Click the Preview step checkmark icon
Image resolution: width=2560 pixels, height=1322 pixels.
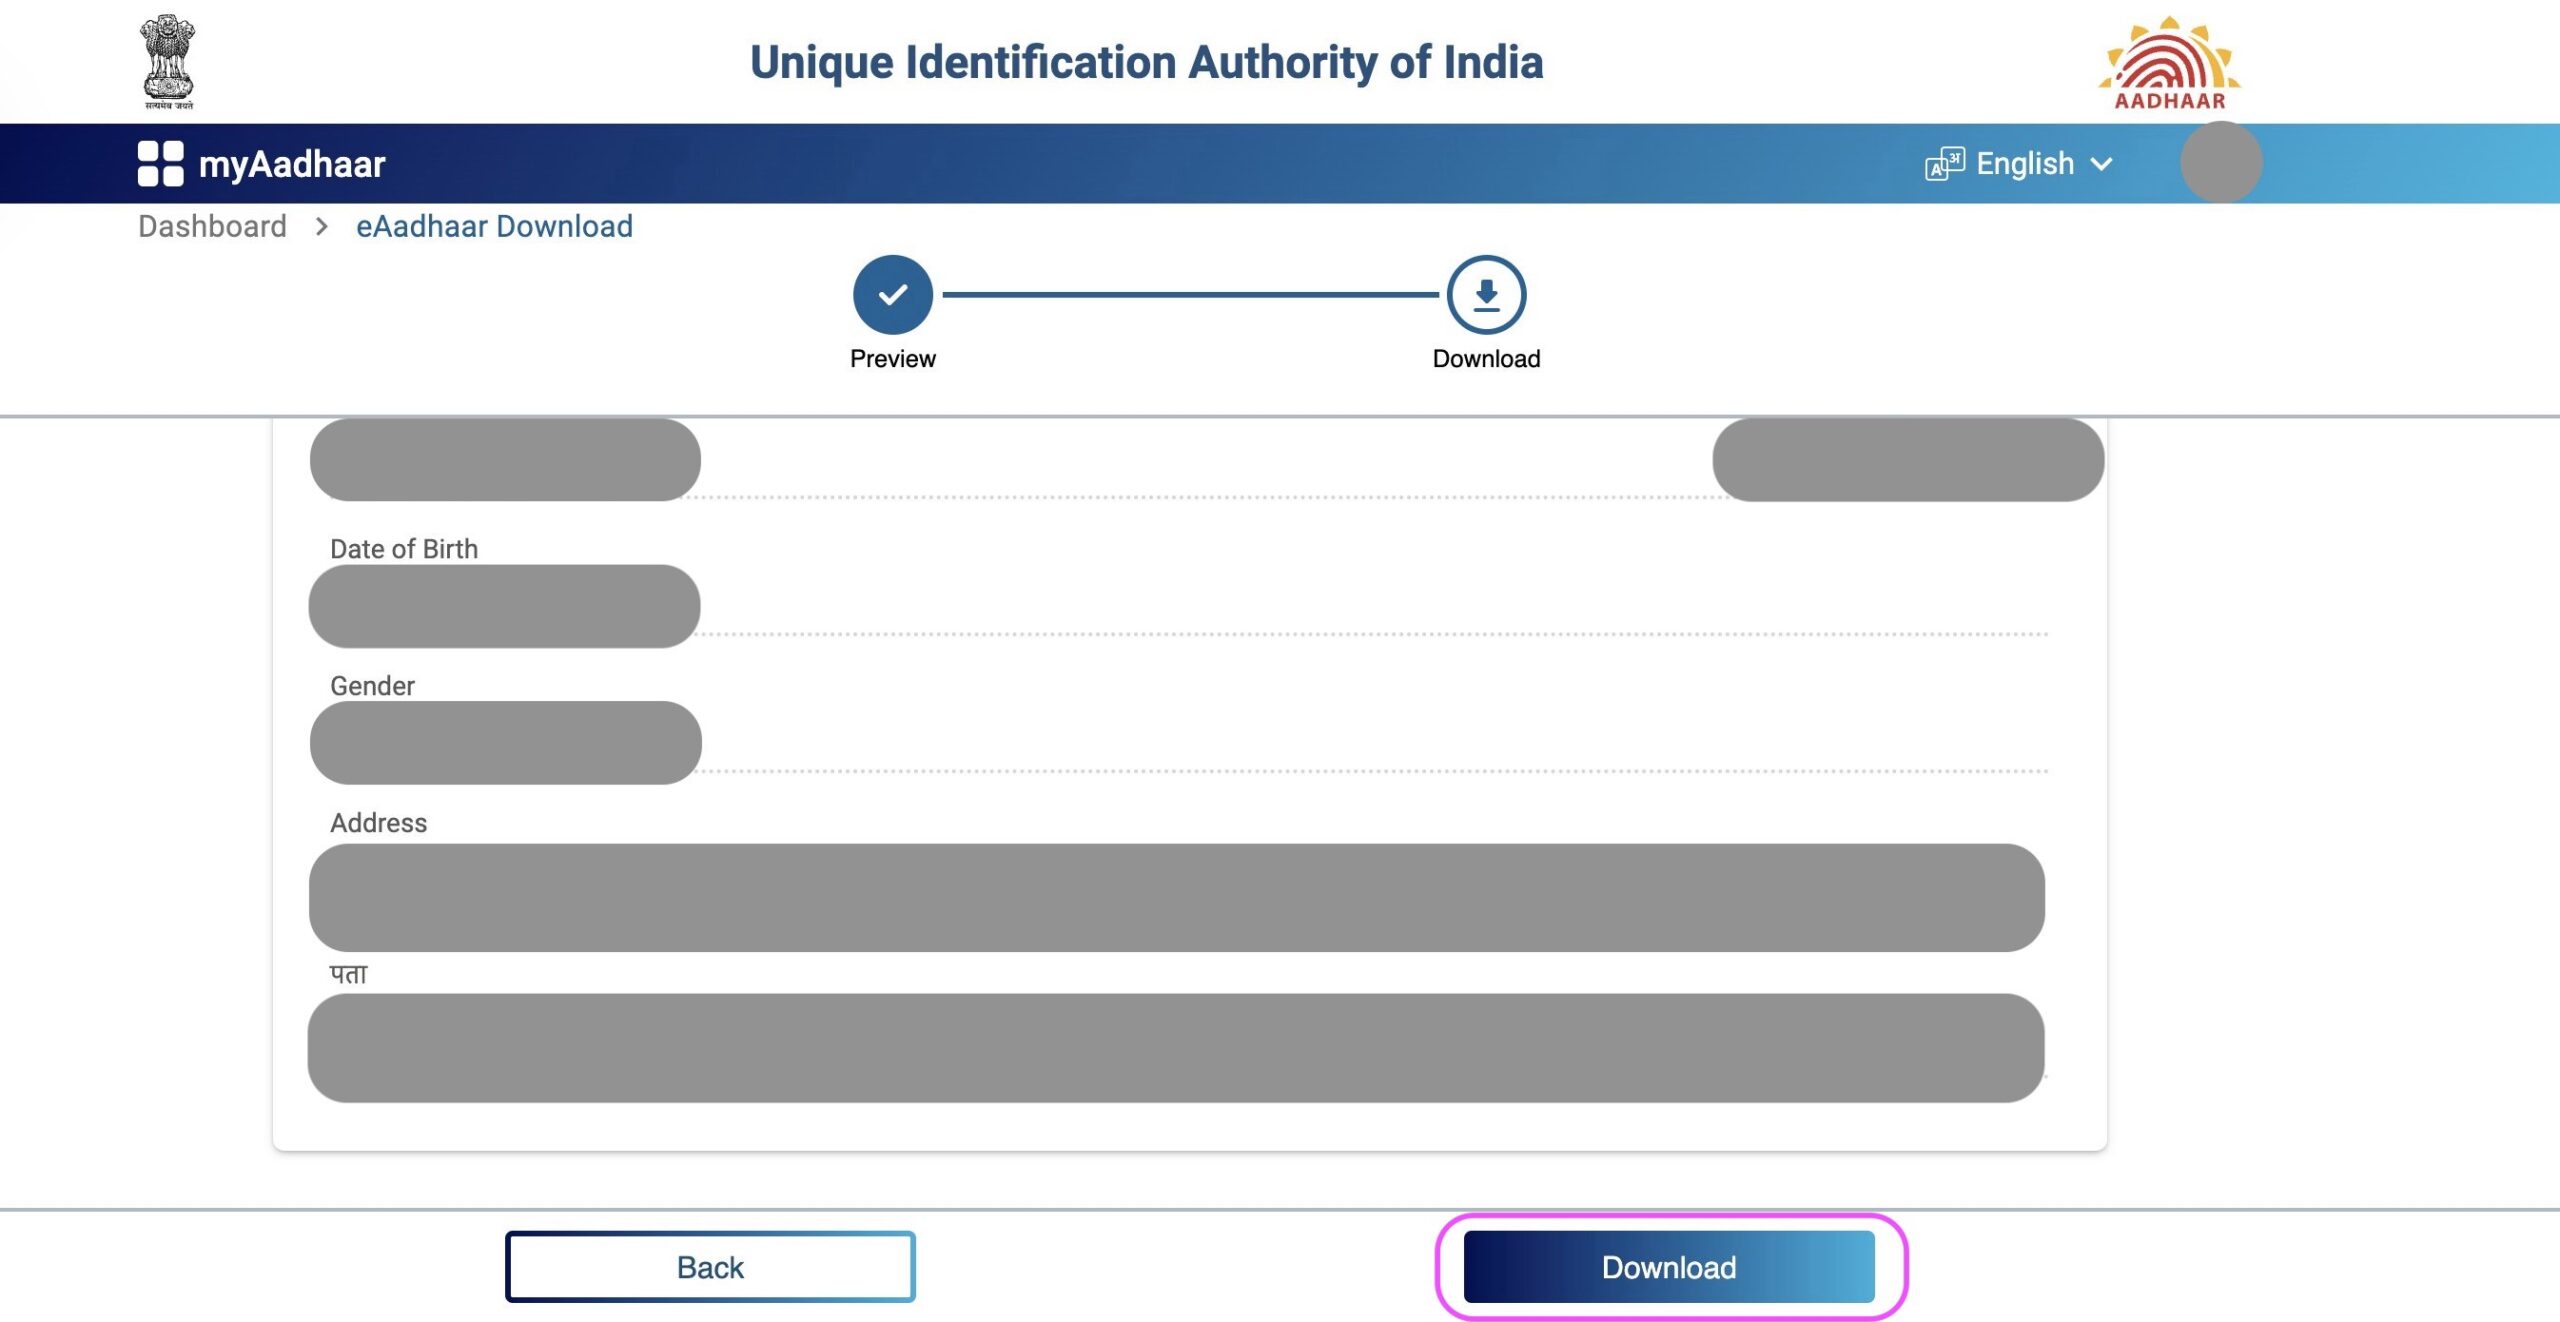click(892, 294)
